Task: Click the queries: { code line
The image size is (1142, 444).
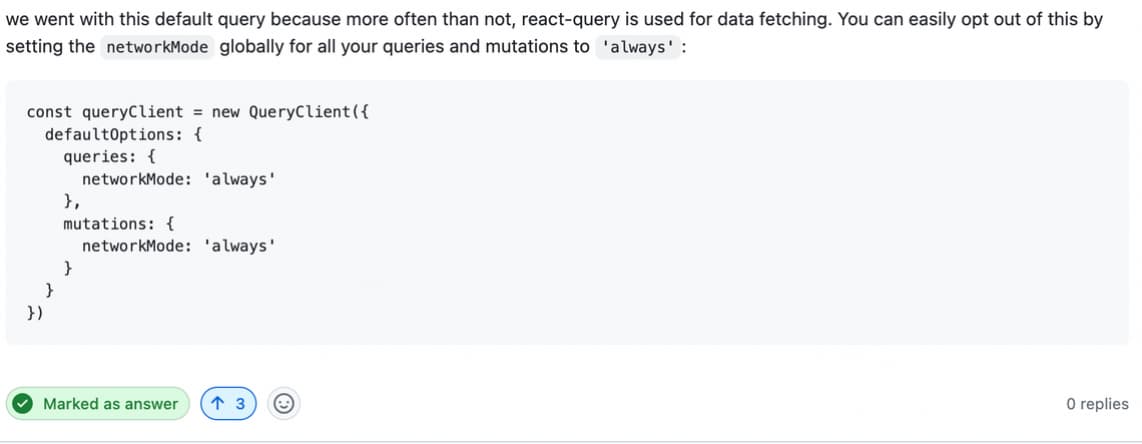Action: 109,157
